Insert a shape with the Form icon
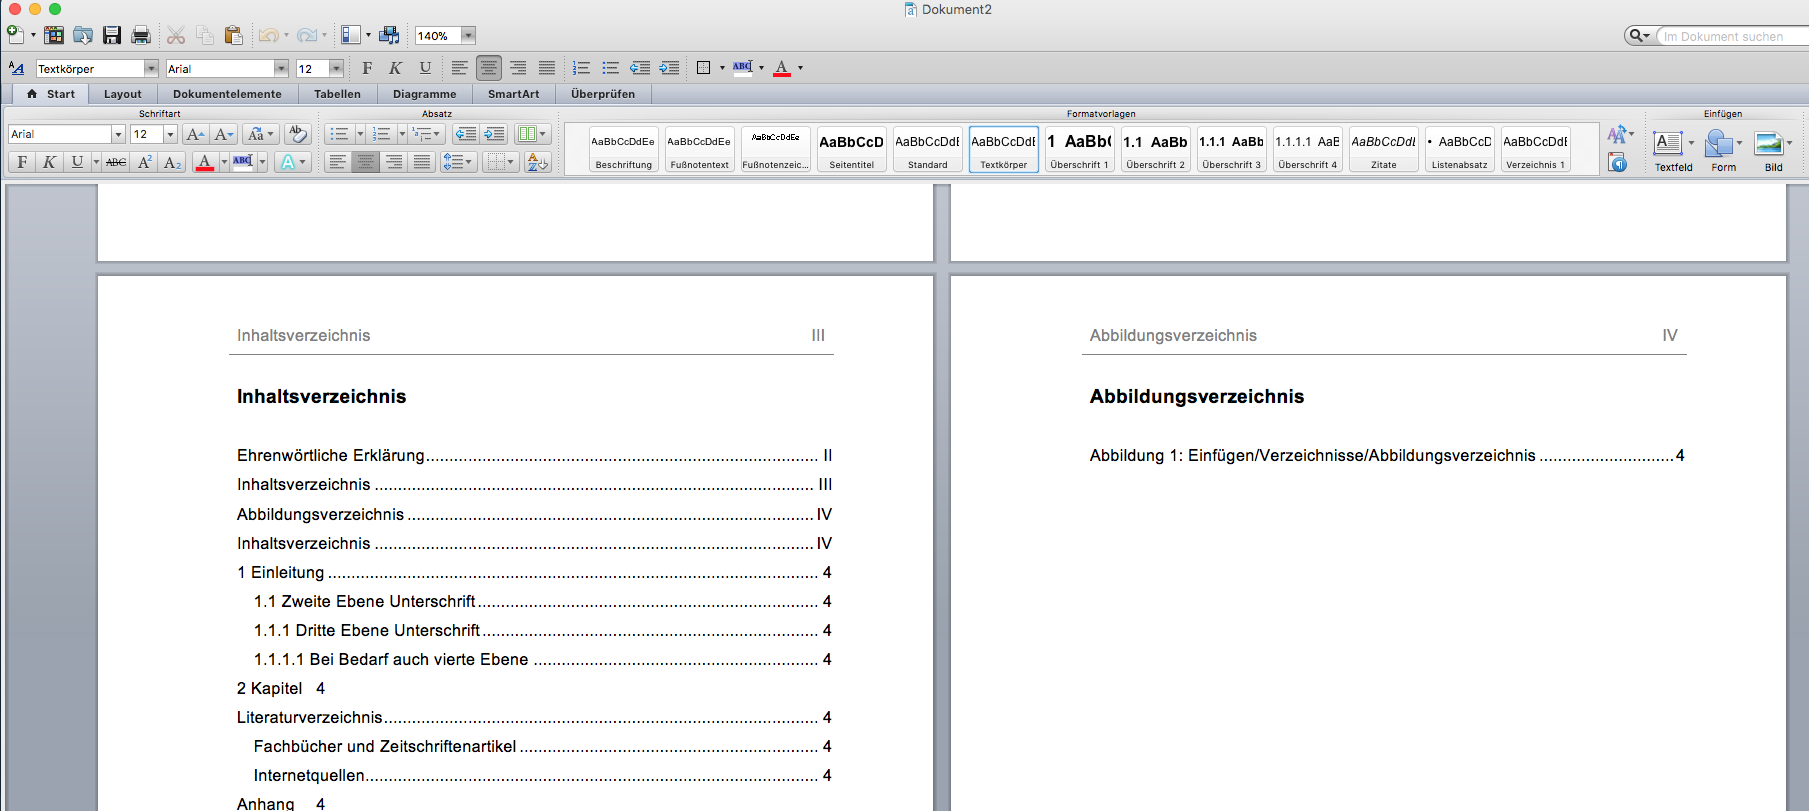Image resolution: width=1809 pixels, height=811 pixels. coord(1719,143)
